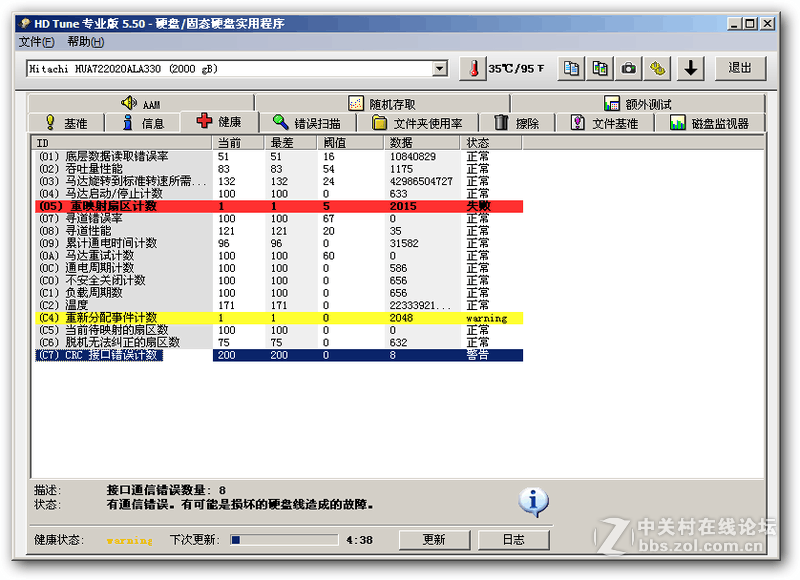Select the (03) 马达旋转到标准转速 row
The image size is (800, 580).
pos(279,181)
